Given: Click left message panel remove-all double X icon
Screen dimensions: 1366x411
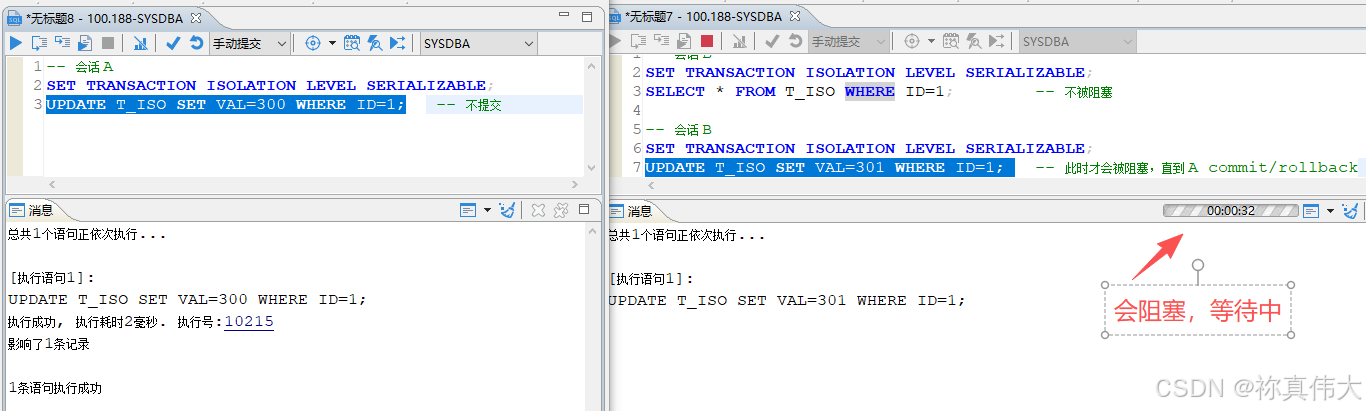Looking at the screenshot, I should point(560,210).
